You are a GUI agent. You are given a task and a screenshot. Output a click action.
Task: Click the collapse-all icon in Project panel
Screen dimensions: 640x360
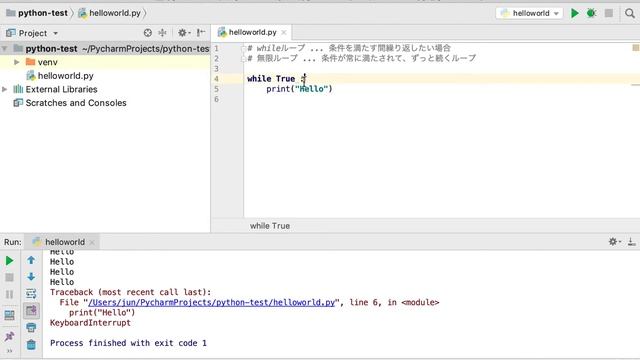coord(162,33)
